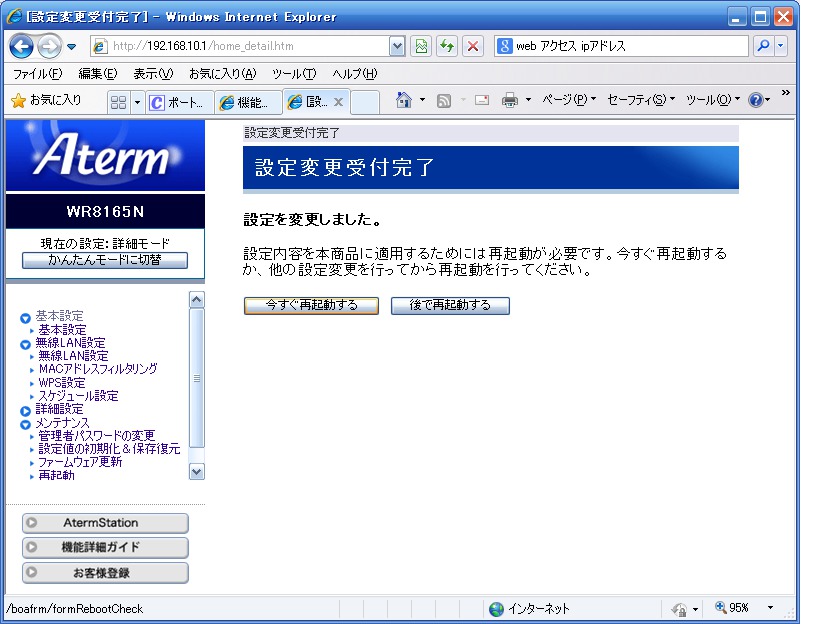Click the browser Back arrow button
Screen dimensions: 822x624
21,46
